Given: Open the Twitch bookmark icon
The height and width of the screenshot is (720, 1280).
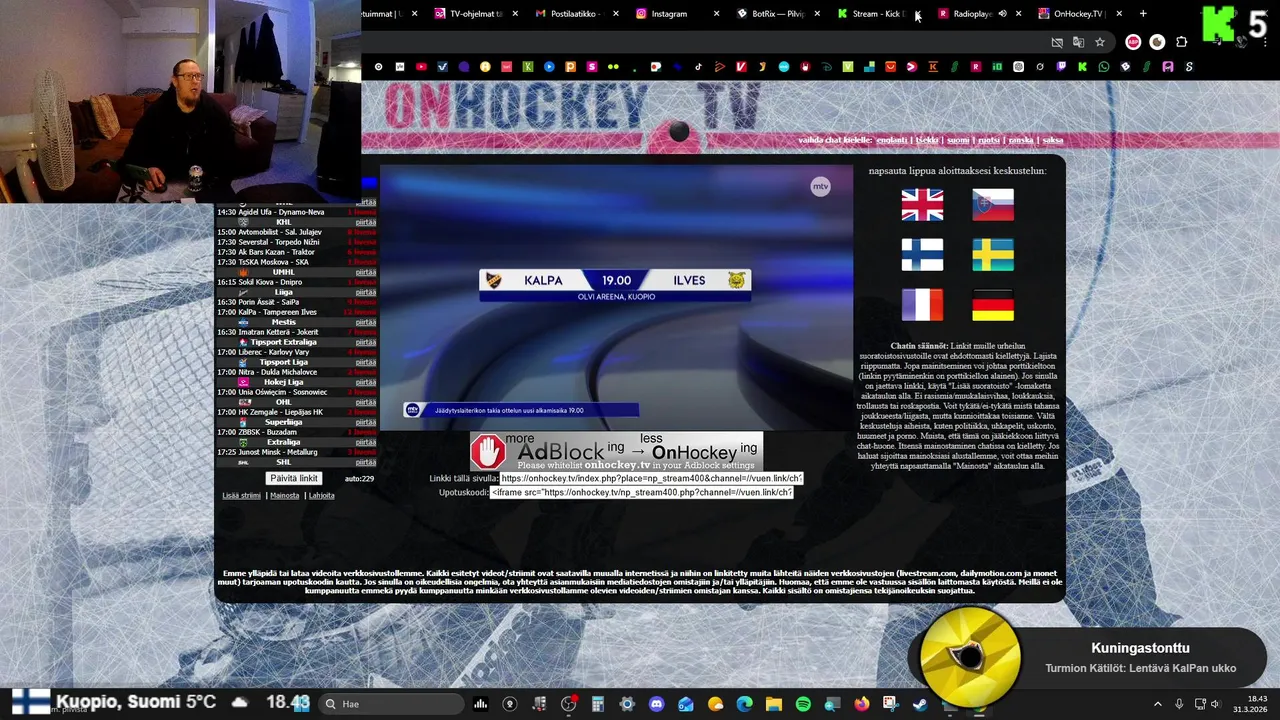Looking at the screenshot, I should (x=1061, y=67).
